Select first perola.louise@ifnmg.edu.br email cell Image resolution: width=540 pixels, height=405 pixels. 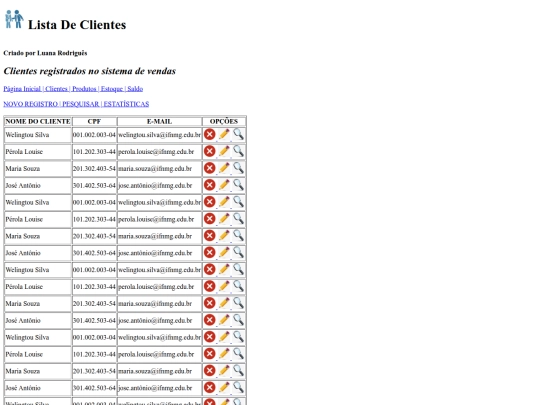(159, 152)
